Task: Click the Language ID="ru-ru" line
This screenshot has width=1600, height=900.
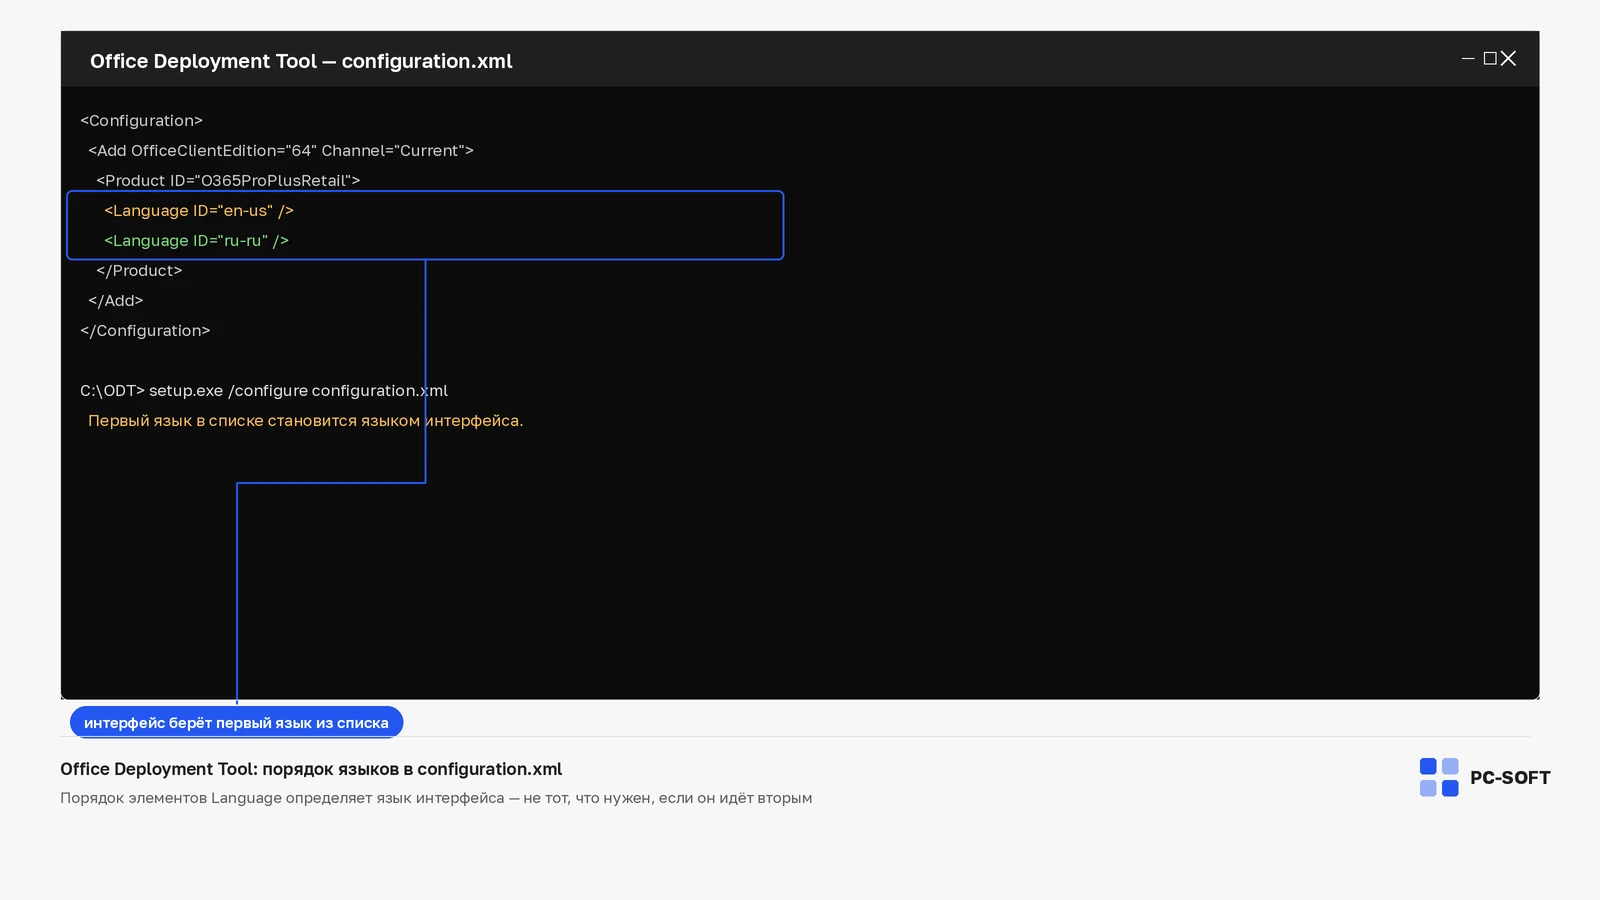Action: [x=196, y=241]
